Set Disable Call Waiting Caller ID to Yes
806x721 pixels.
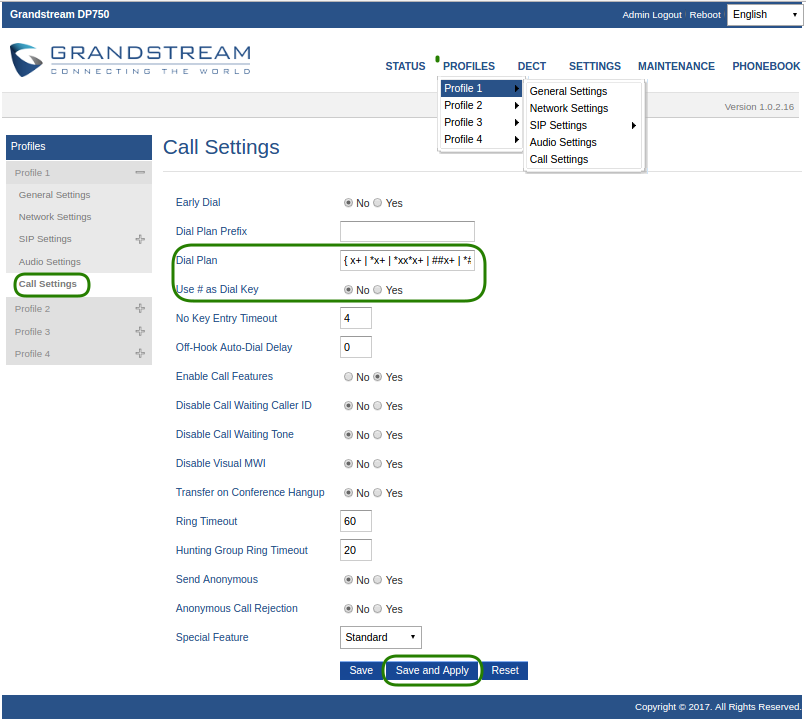tap(378, 406)
